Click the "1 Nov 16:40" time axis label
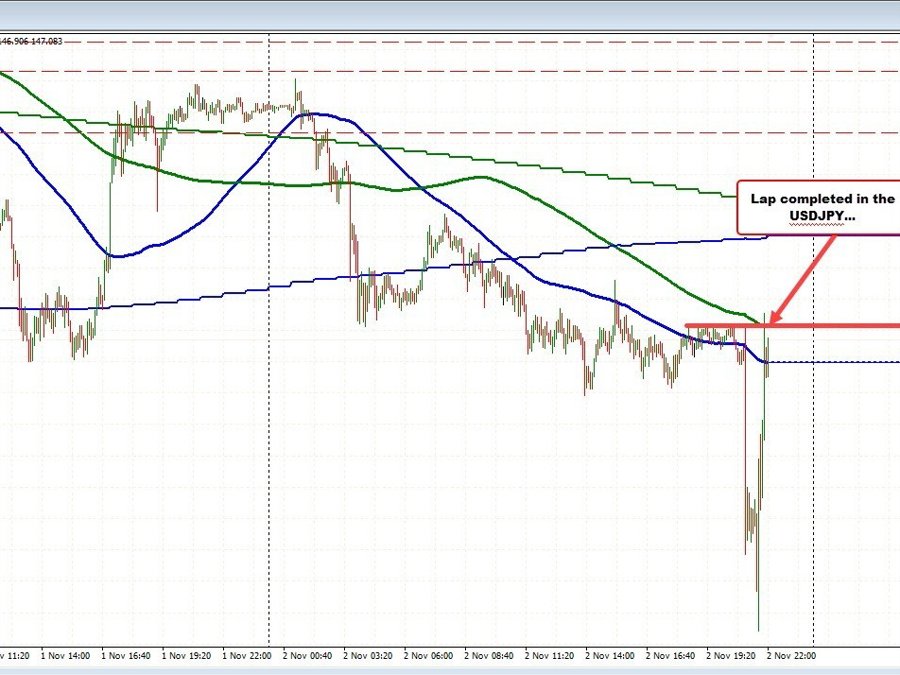The width and height of the screenshot is (900, 675). (126, 656)
